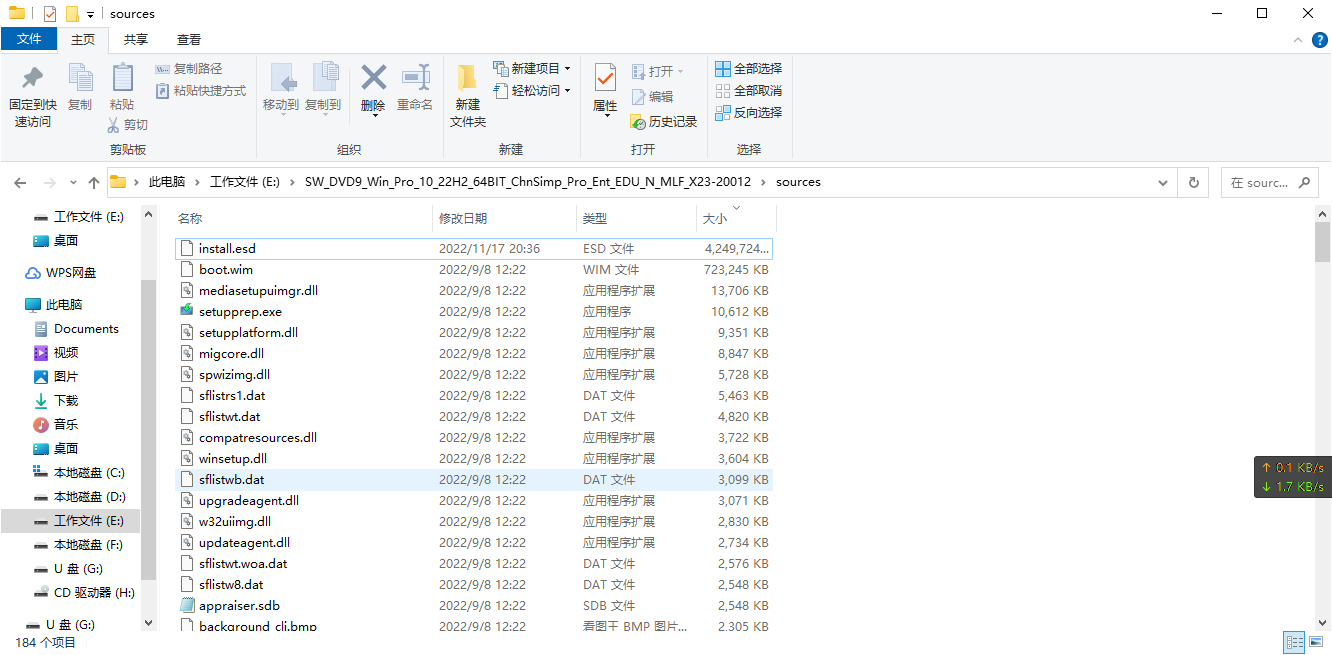Click Paste shortcut (粘贴快捷方式)

pos(201,91)
